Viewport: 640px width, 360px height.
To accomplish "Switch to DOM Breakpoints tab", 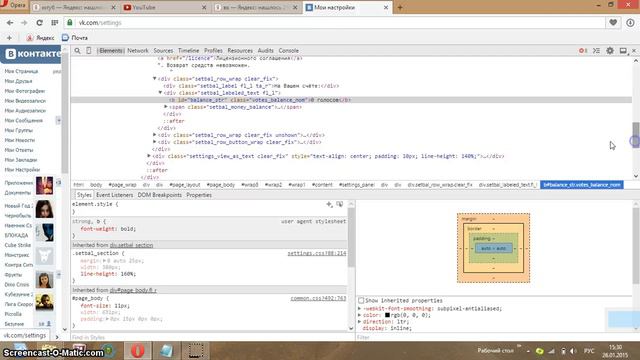I will point(160,195).
